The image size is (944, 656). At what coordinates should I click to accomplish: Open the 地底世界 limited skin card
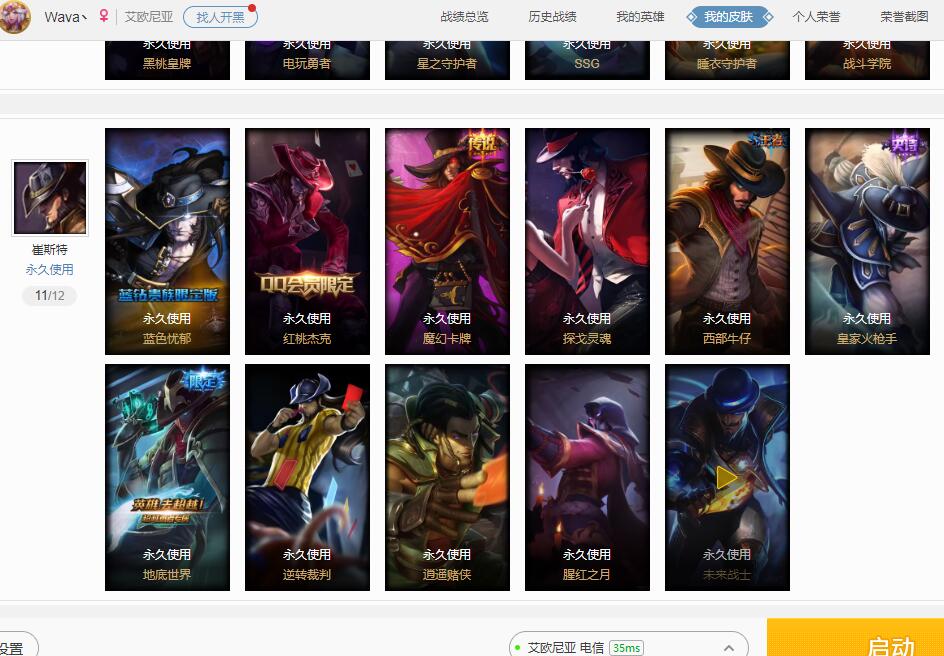[x=167, y=477]
